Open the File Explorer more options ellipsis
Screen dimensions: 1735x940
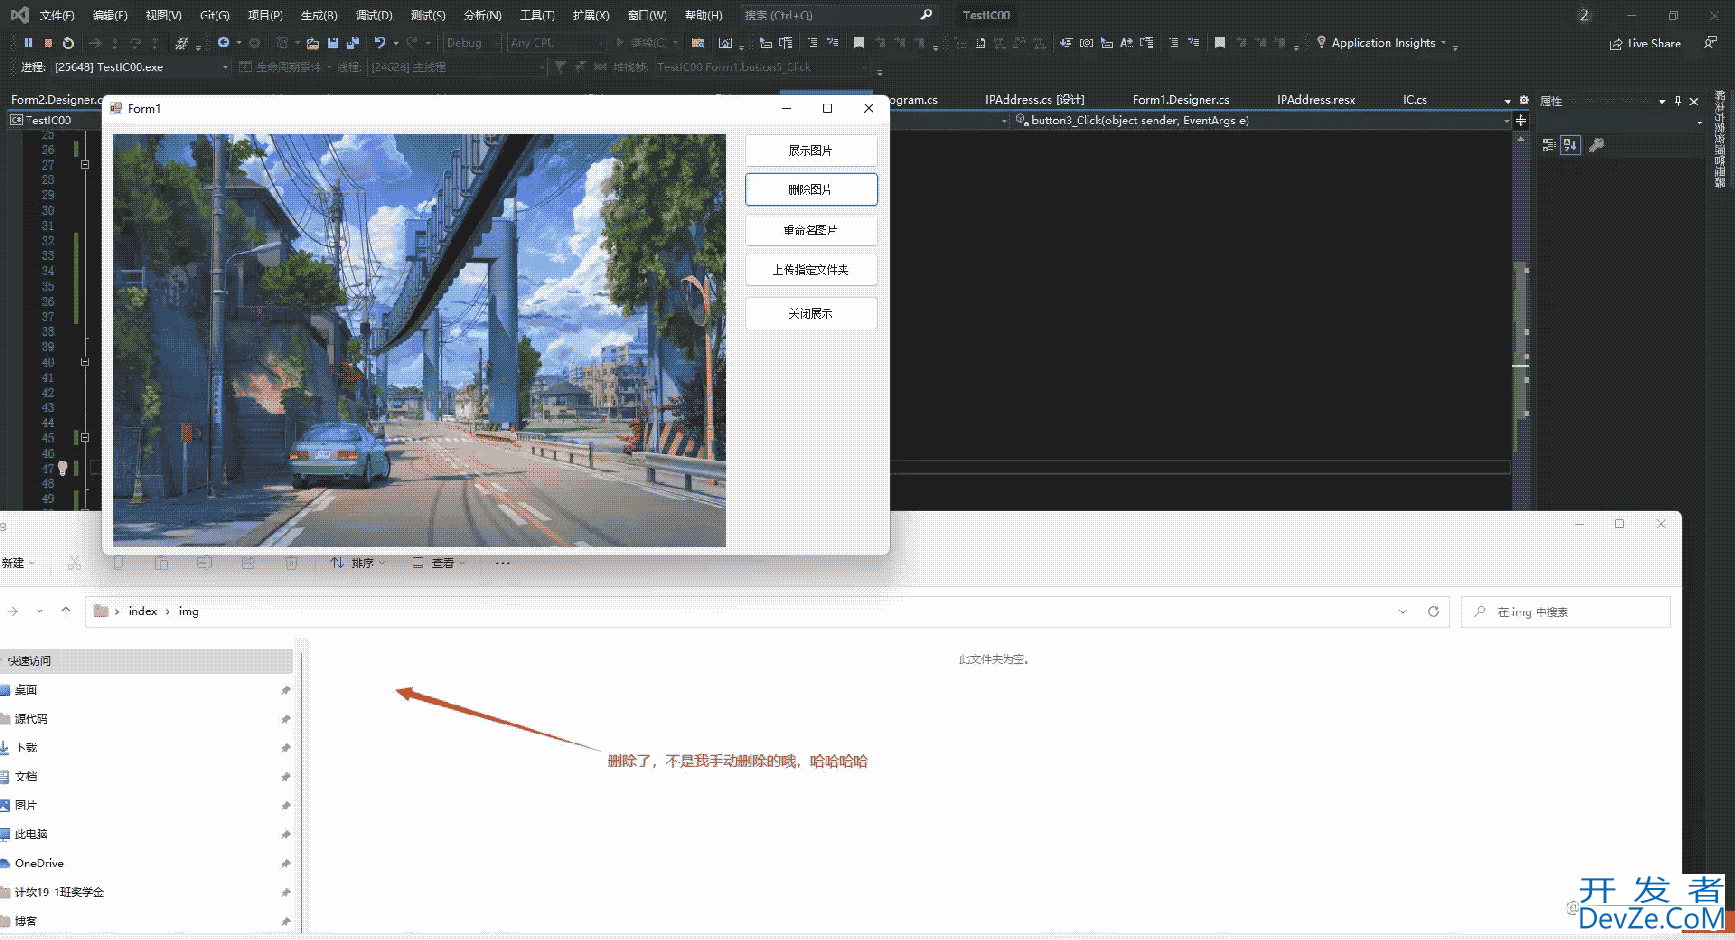502,563
